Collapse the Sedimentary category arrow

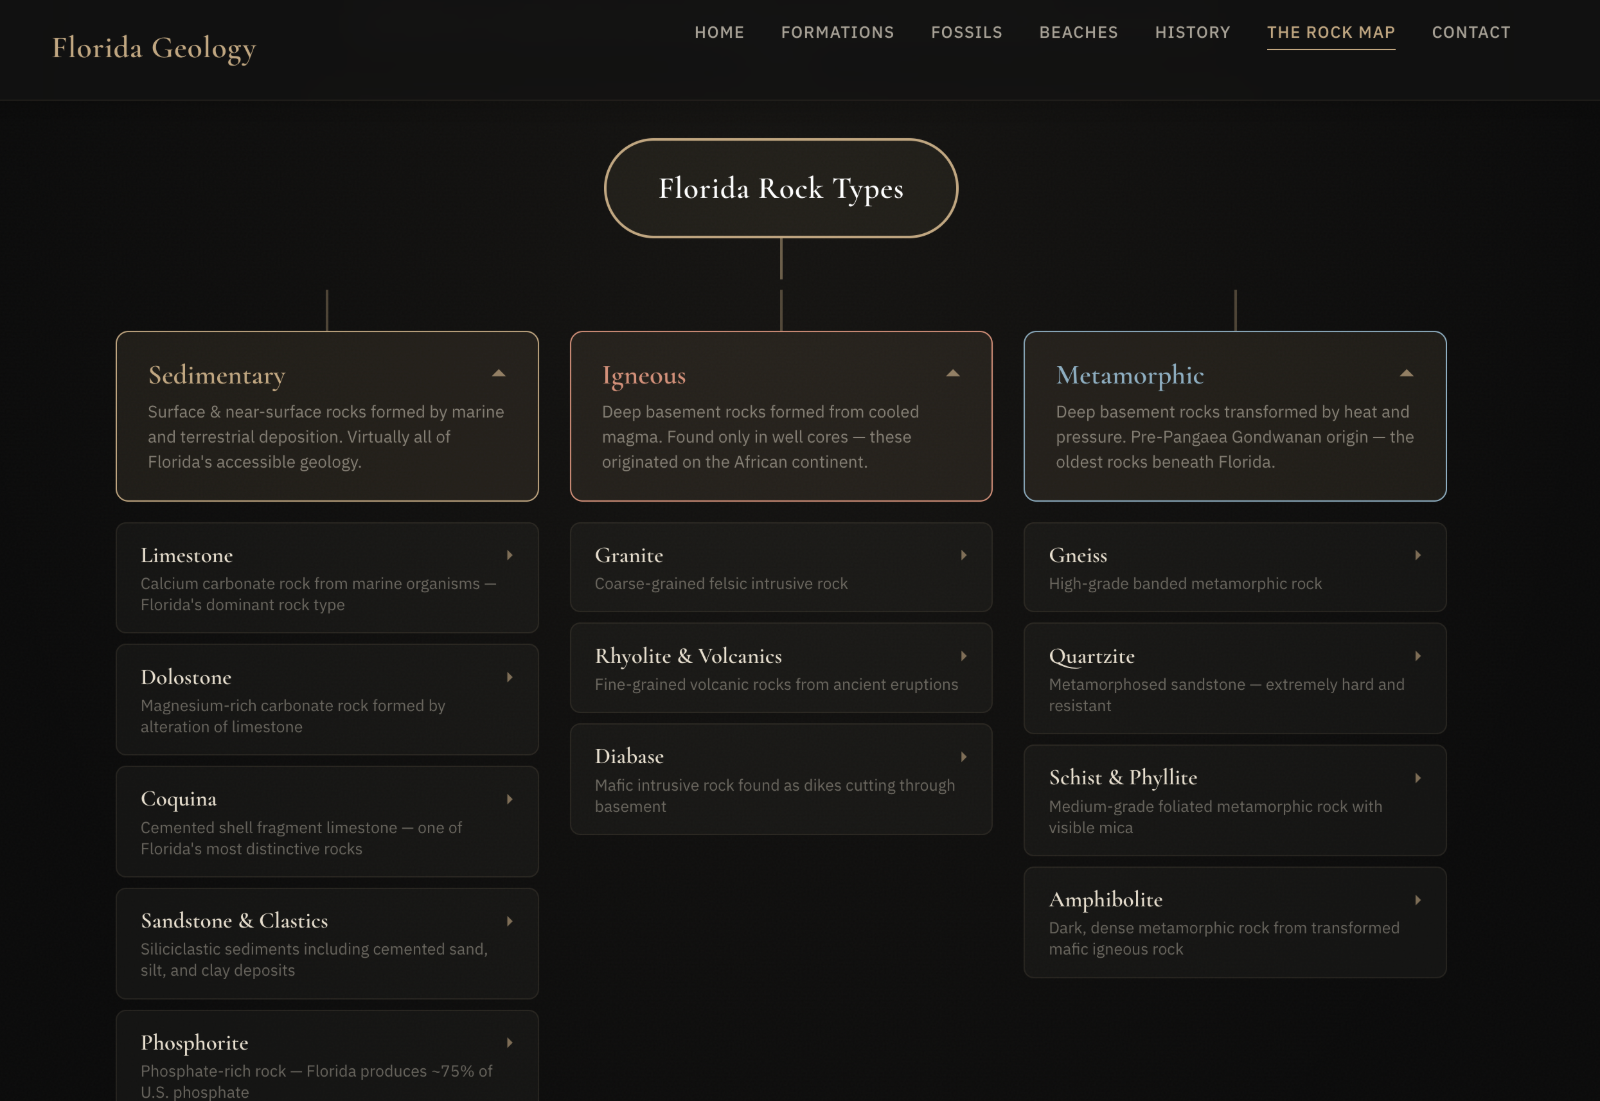pos(499,374)
